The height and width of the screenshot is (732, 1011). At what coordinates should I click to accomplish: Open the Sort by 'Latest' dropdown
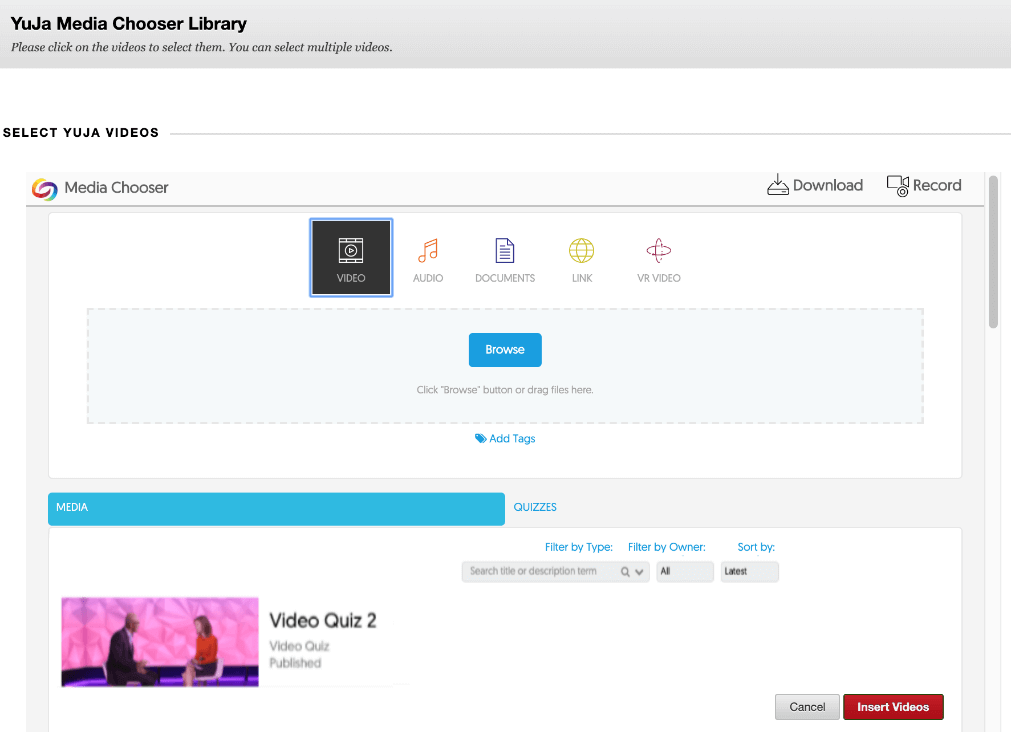pyautogui.click(x=749, y=571)
